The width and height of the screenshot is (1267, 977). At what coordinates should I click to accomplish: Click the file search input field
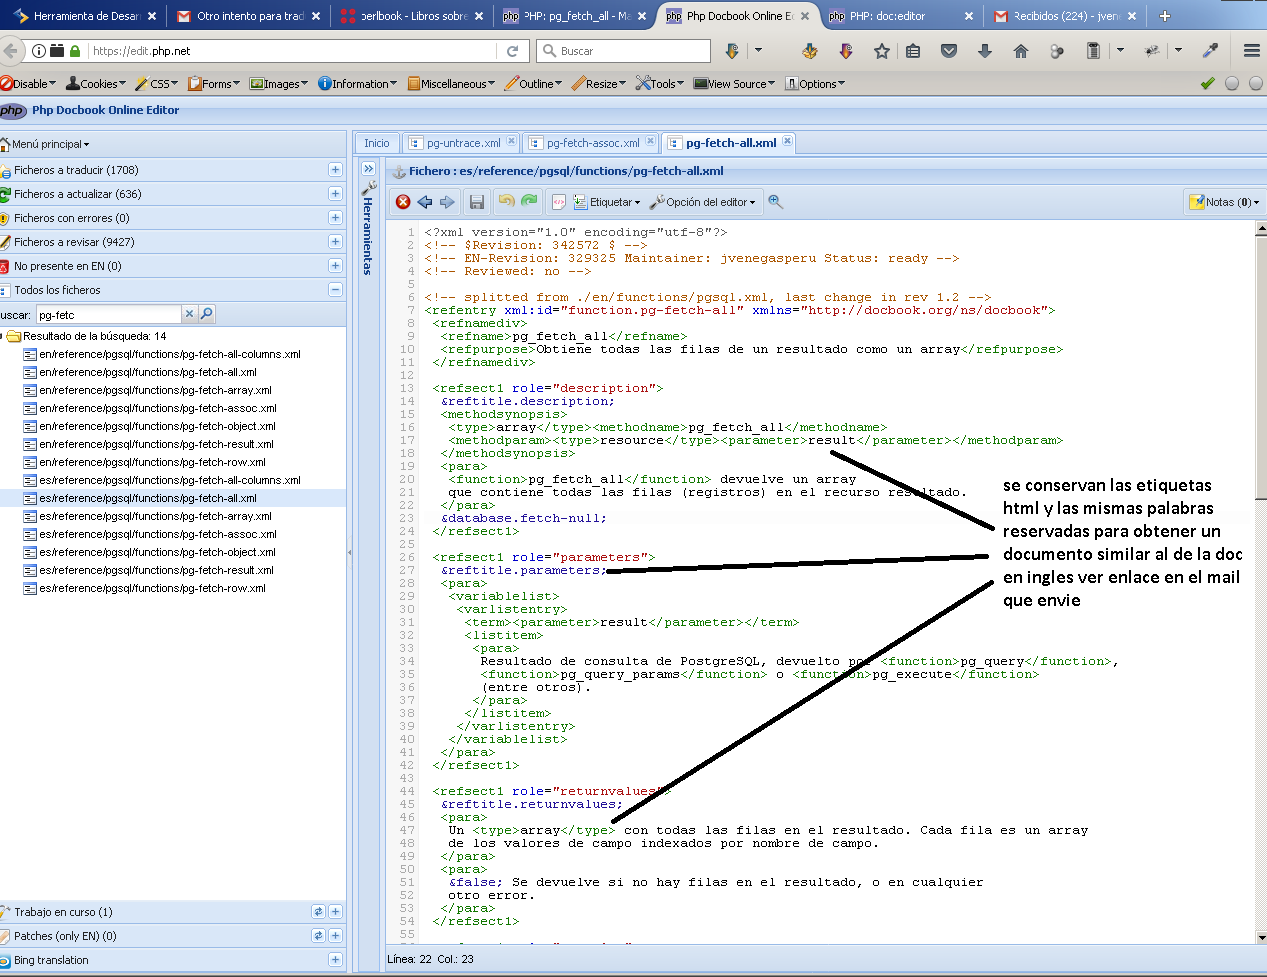(108, 315)
